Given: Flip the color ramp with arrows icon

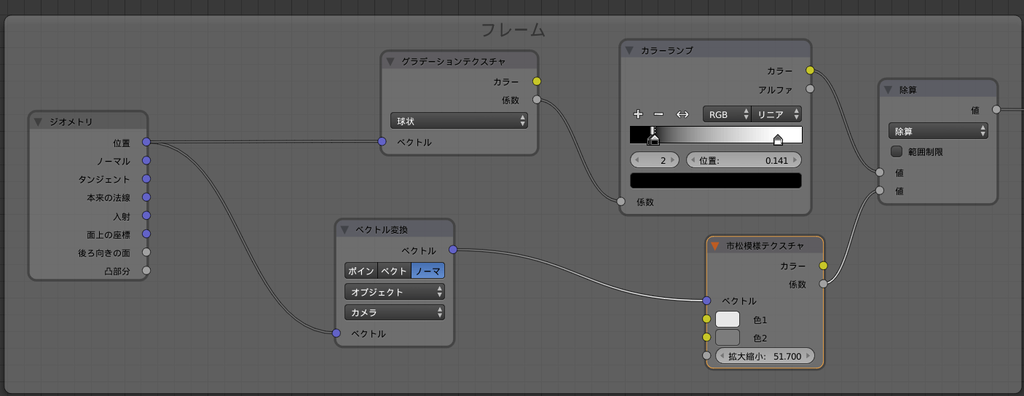Looking at the screenshot, I should click(x=682, y=114).
